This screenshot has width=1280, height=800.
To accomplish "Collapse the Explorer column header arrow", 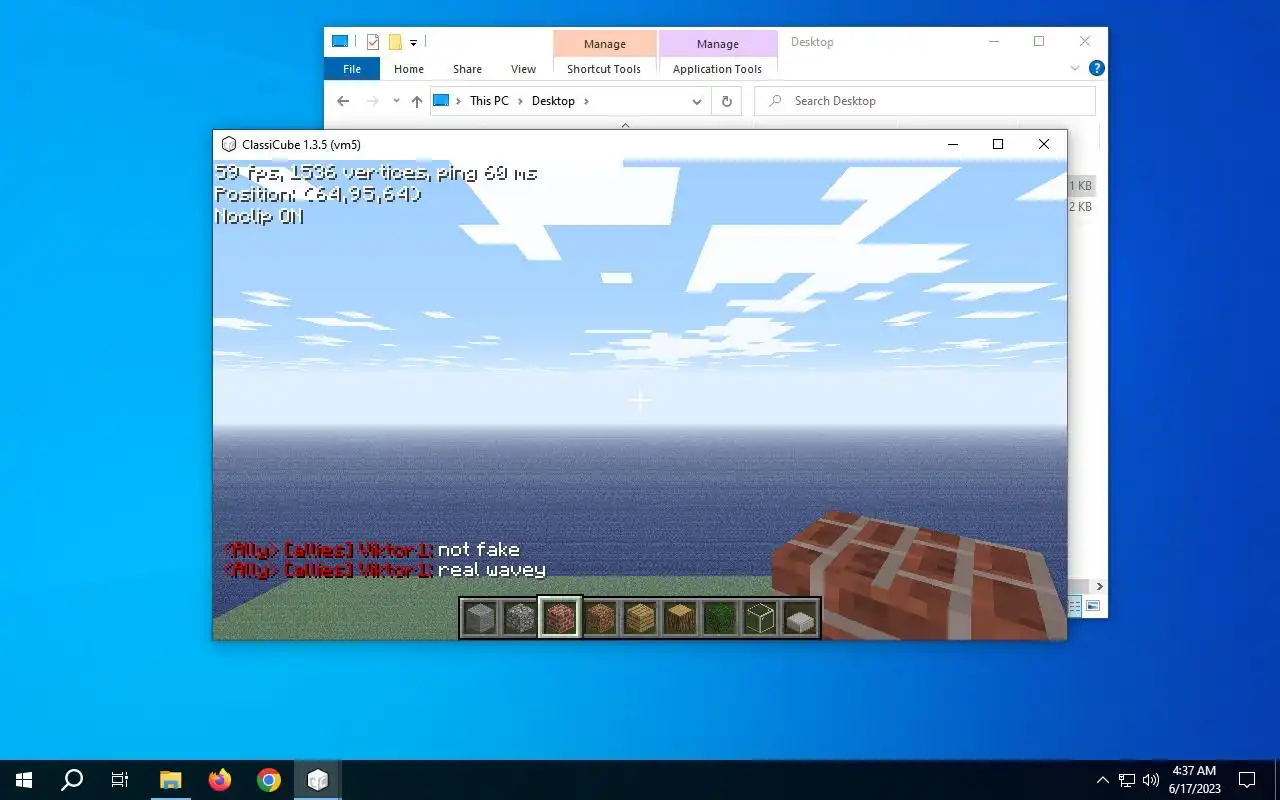I will (626, 125).
